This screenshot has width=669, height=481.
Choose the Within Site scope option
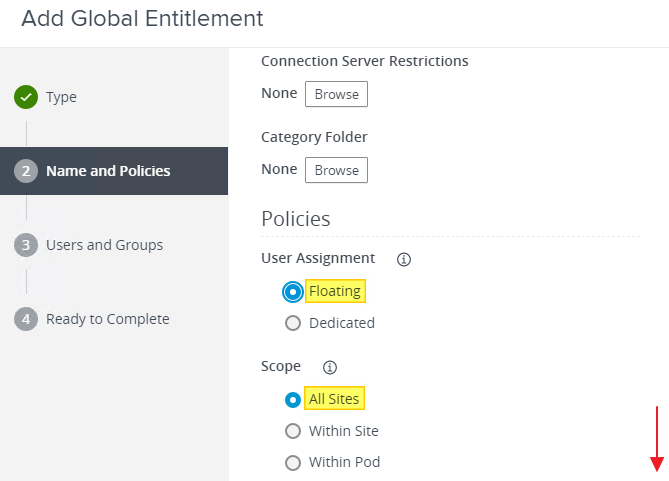293,431
